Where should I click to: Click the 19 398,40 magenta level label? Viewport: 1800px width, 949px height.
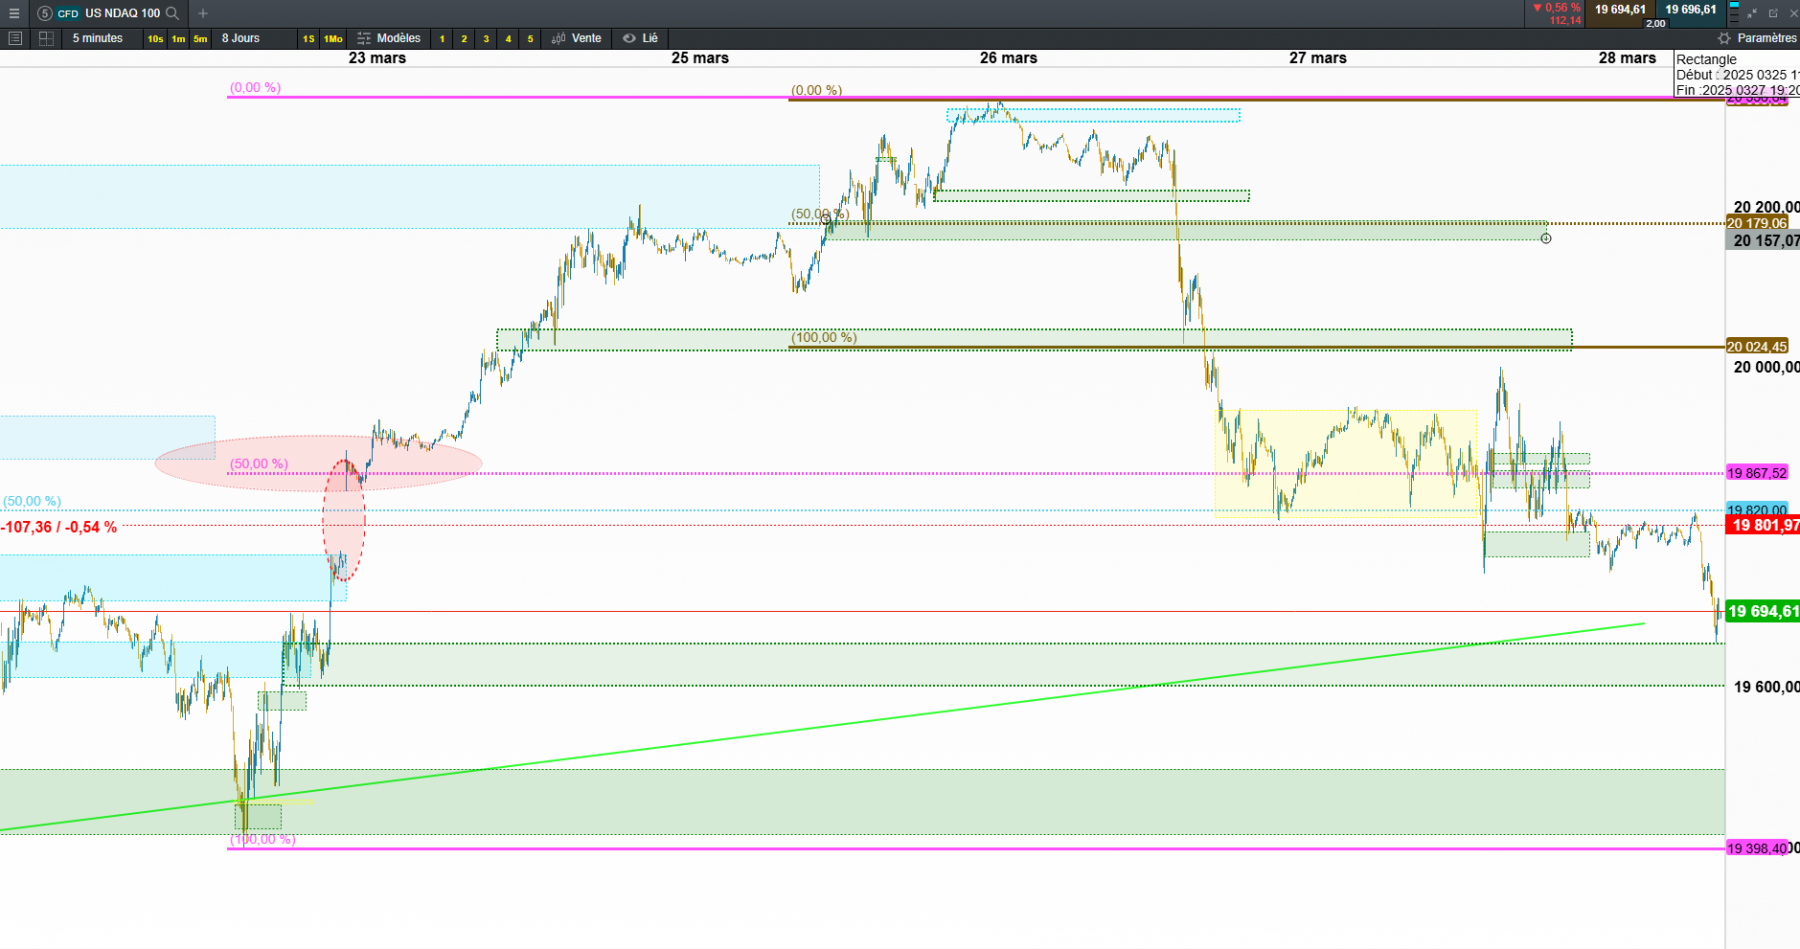click(1757, 848)
